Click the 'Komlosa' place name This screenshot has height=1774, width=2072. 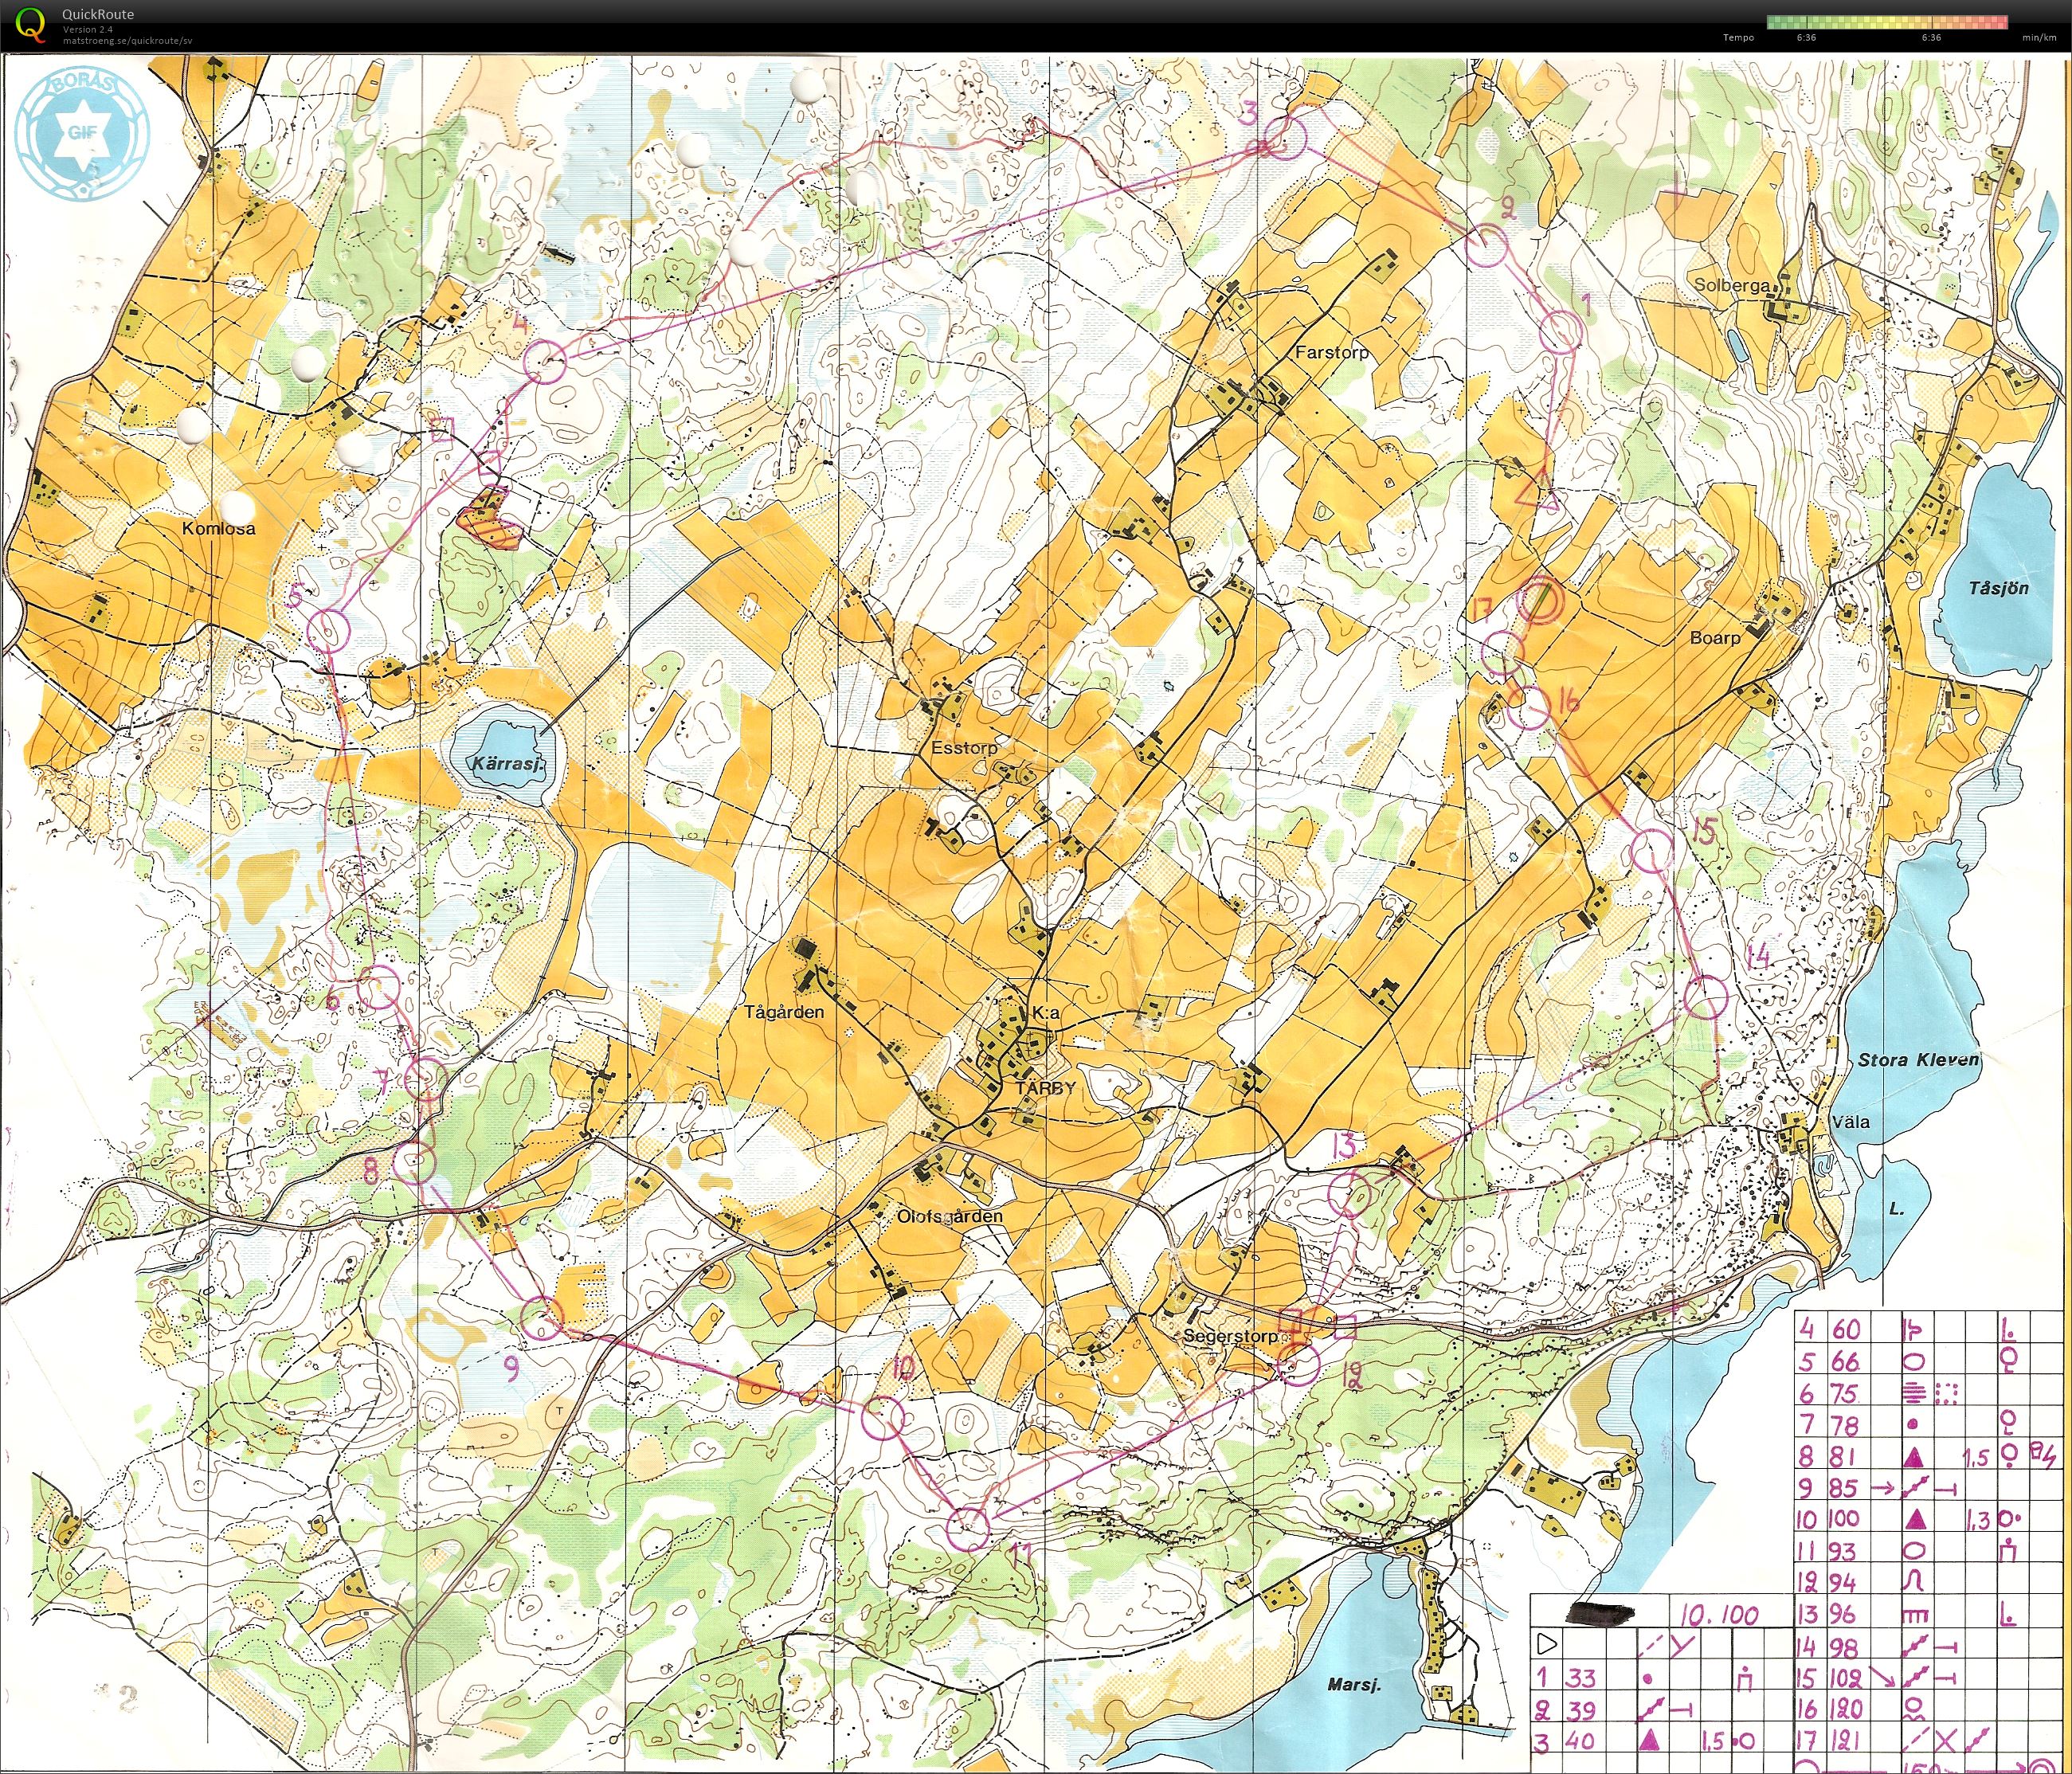pos(218,528)
